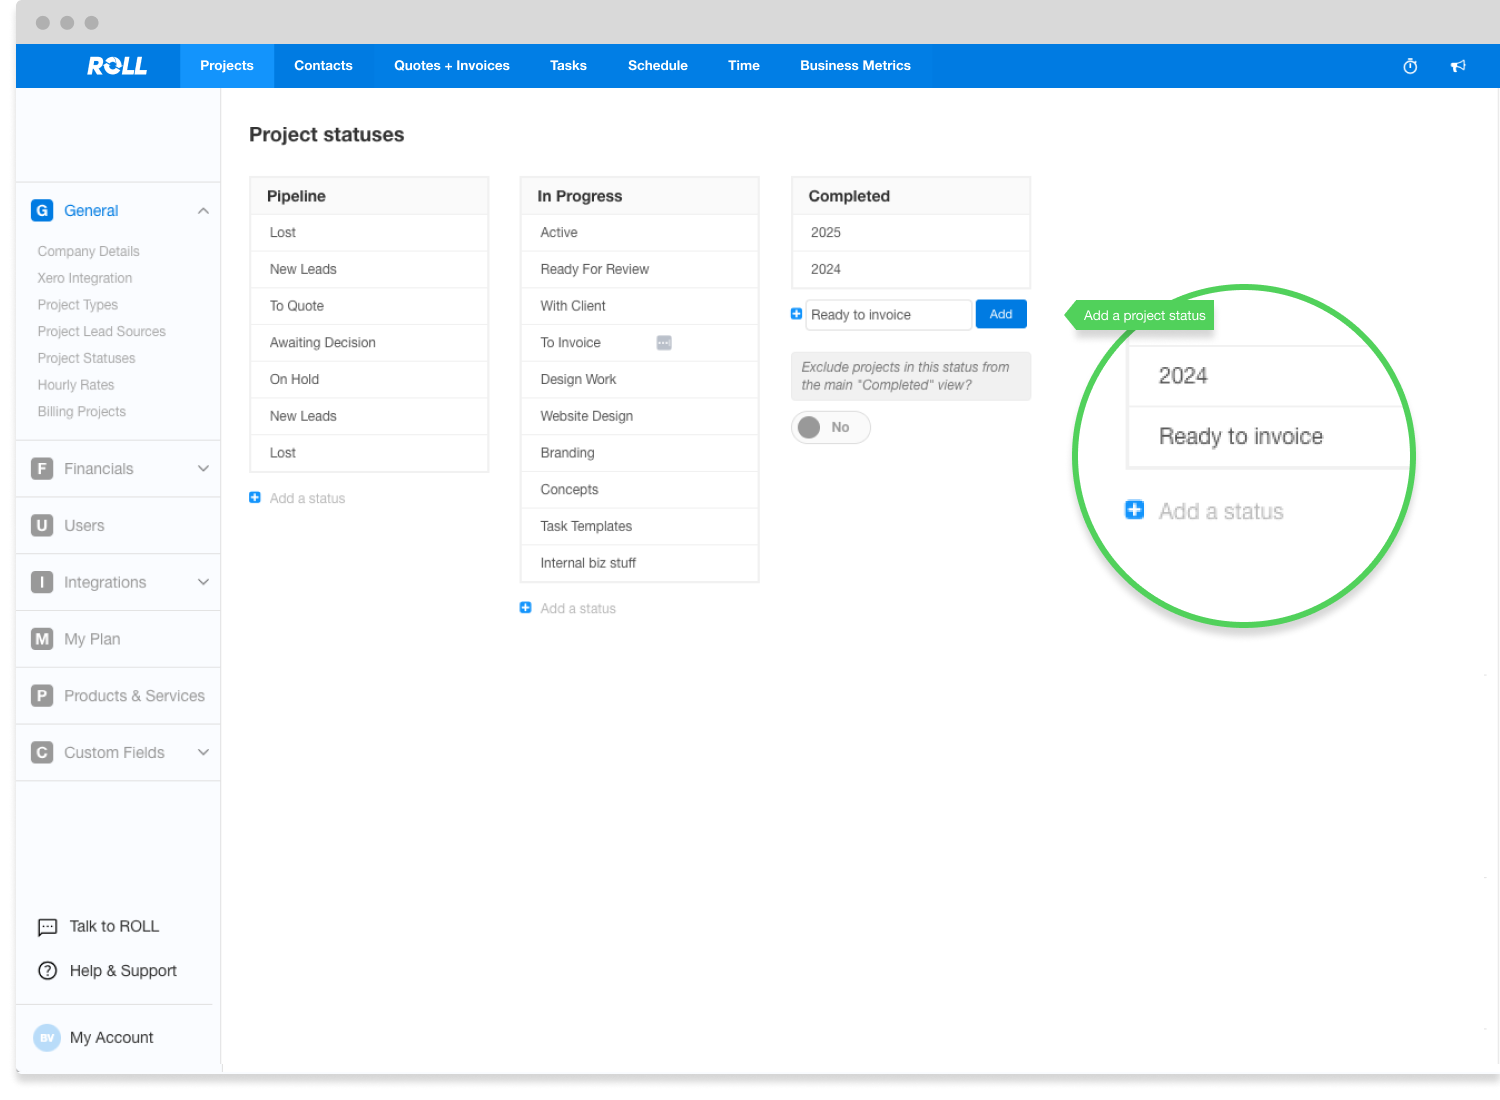Expand the Financials sidebar section

click(203, 469)
